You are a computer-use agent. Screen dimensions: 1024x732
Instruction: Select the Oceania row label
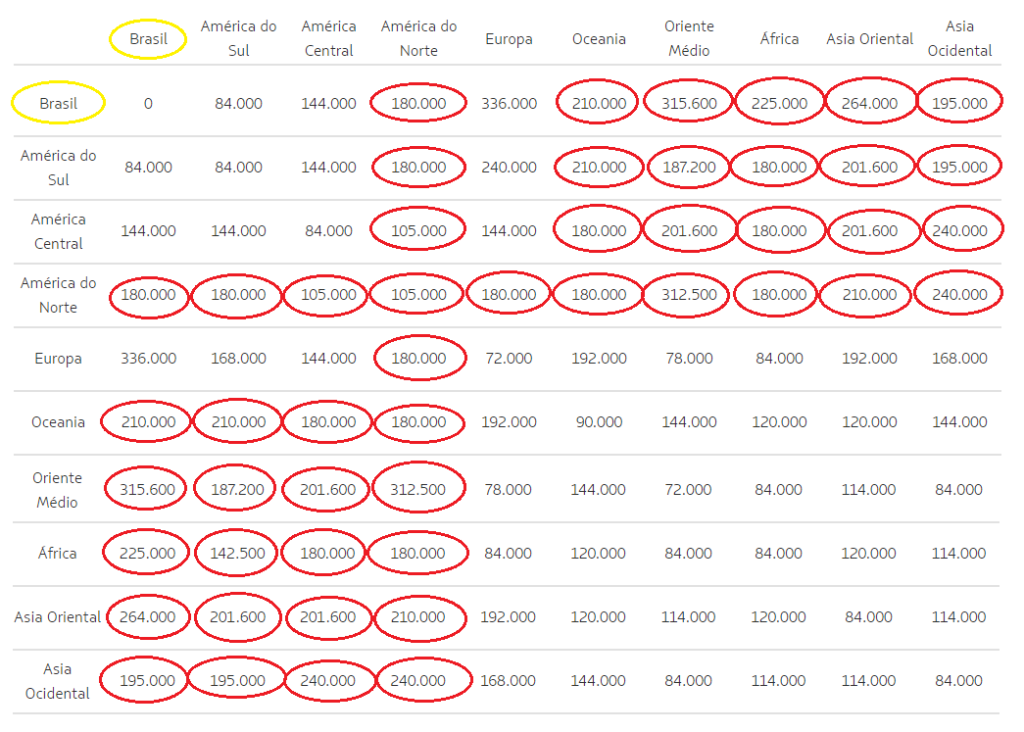[58, 422]
